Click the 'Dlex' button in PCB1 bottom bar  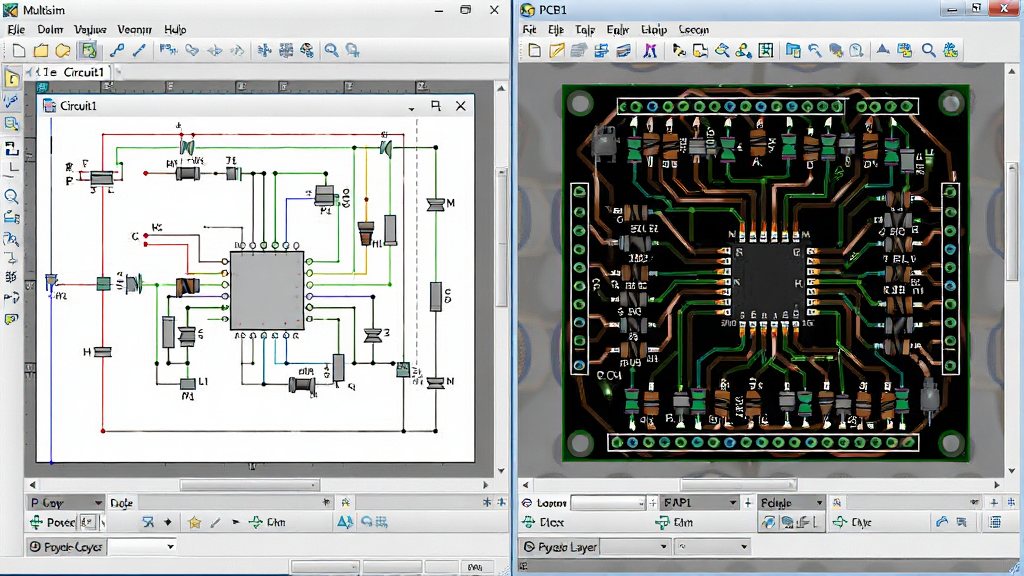[x=543, y=522]
